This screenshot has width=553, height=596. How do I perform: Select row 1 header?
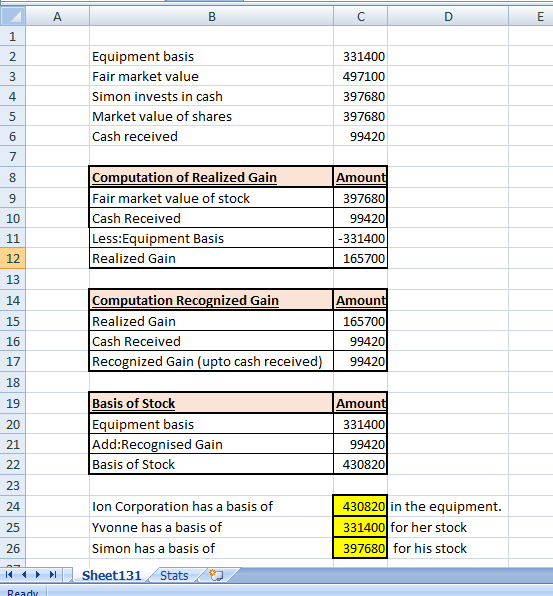pyautogui.click(x=13, y=36)
